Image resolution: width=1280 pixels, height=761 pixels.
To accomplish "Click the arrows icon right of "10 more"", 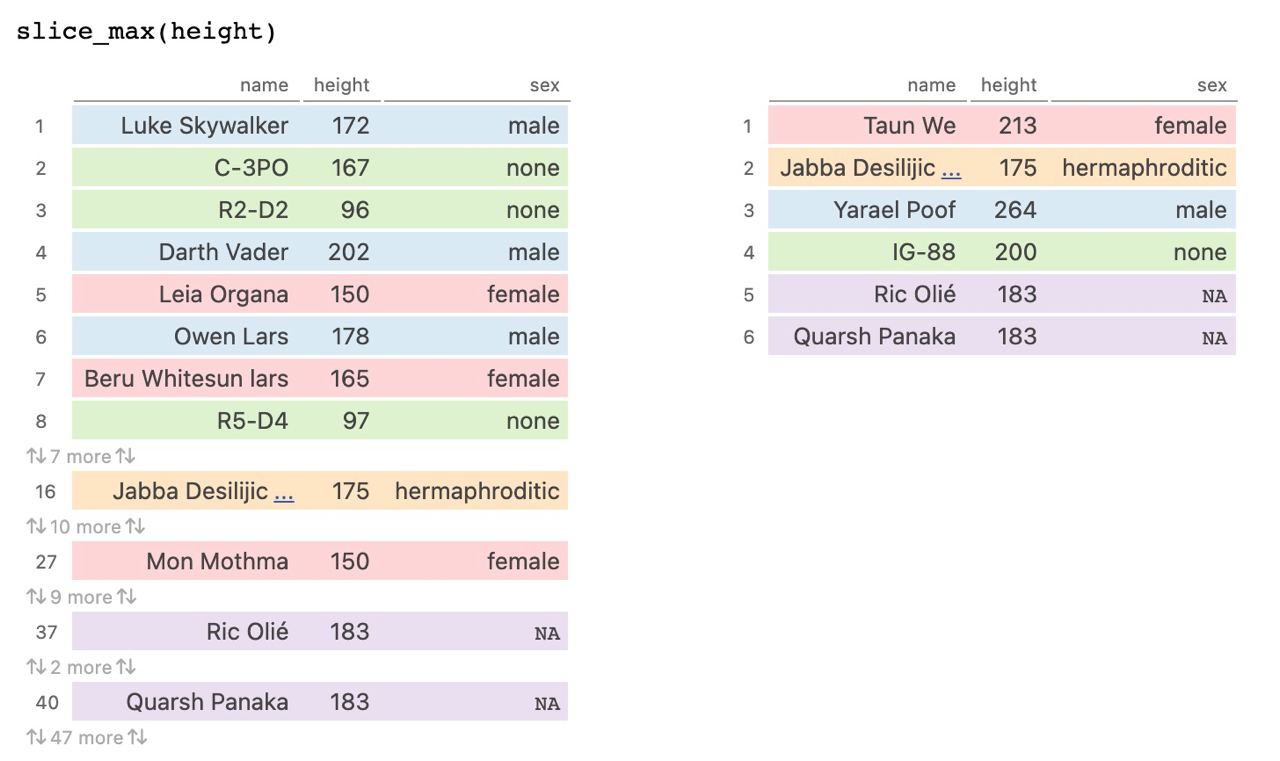I will (135, 527).
